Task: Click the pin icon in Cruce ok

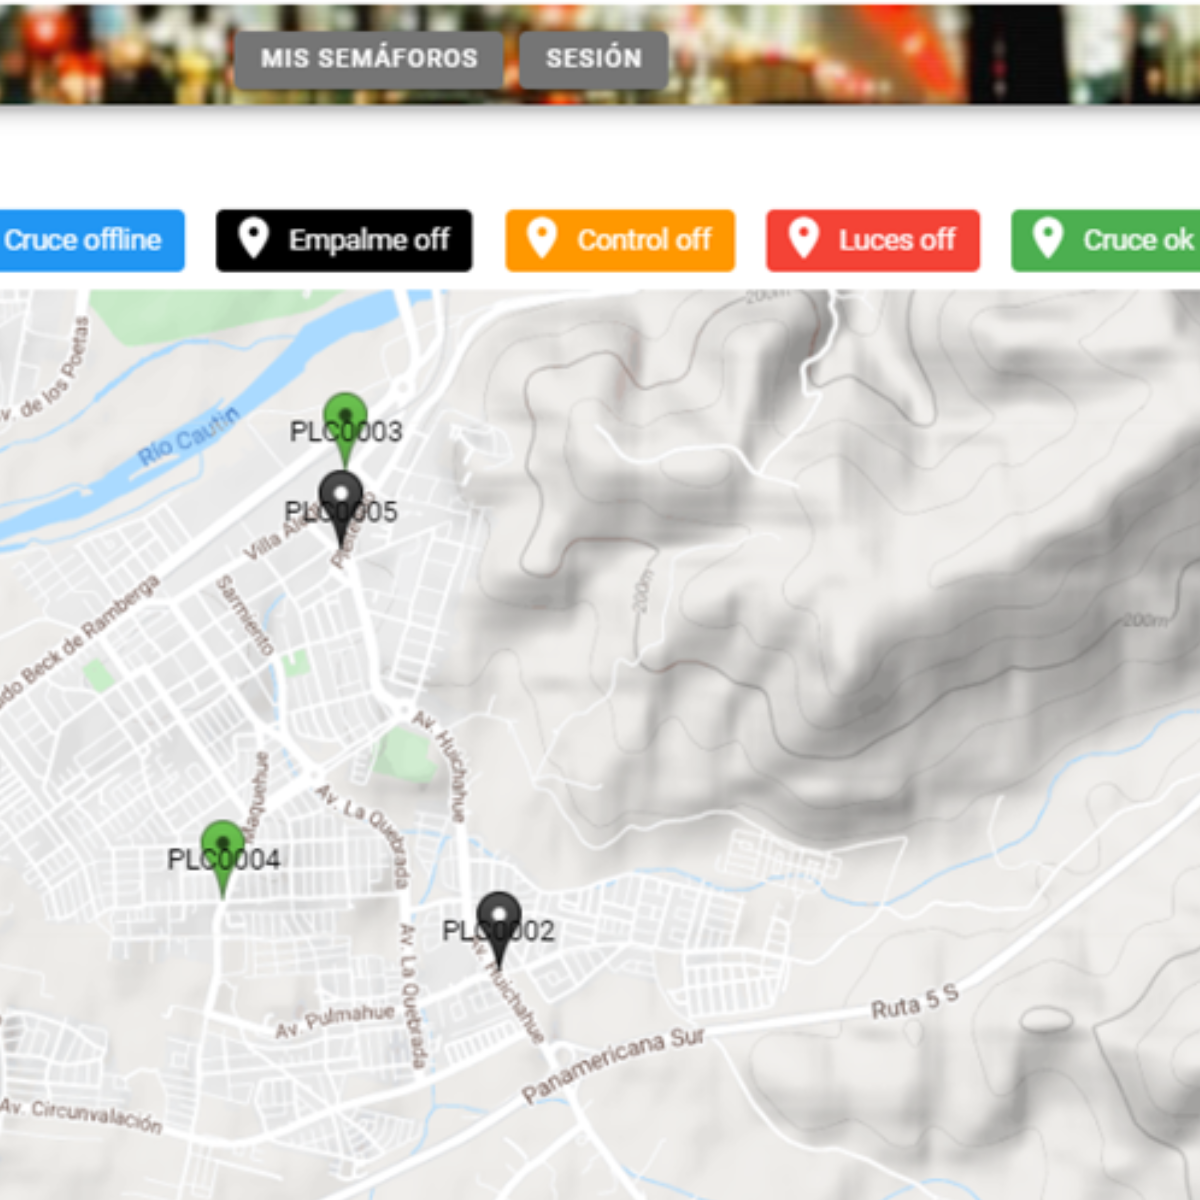Action: [x=1047, y=240]
